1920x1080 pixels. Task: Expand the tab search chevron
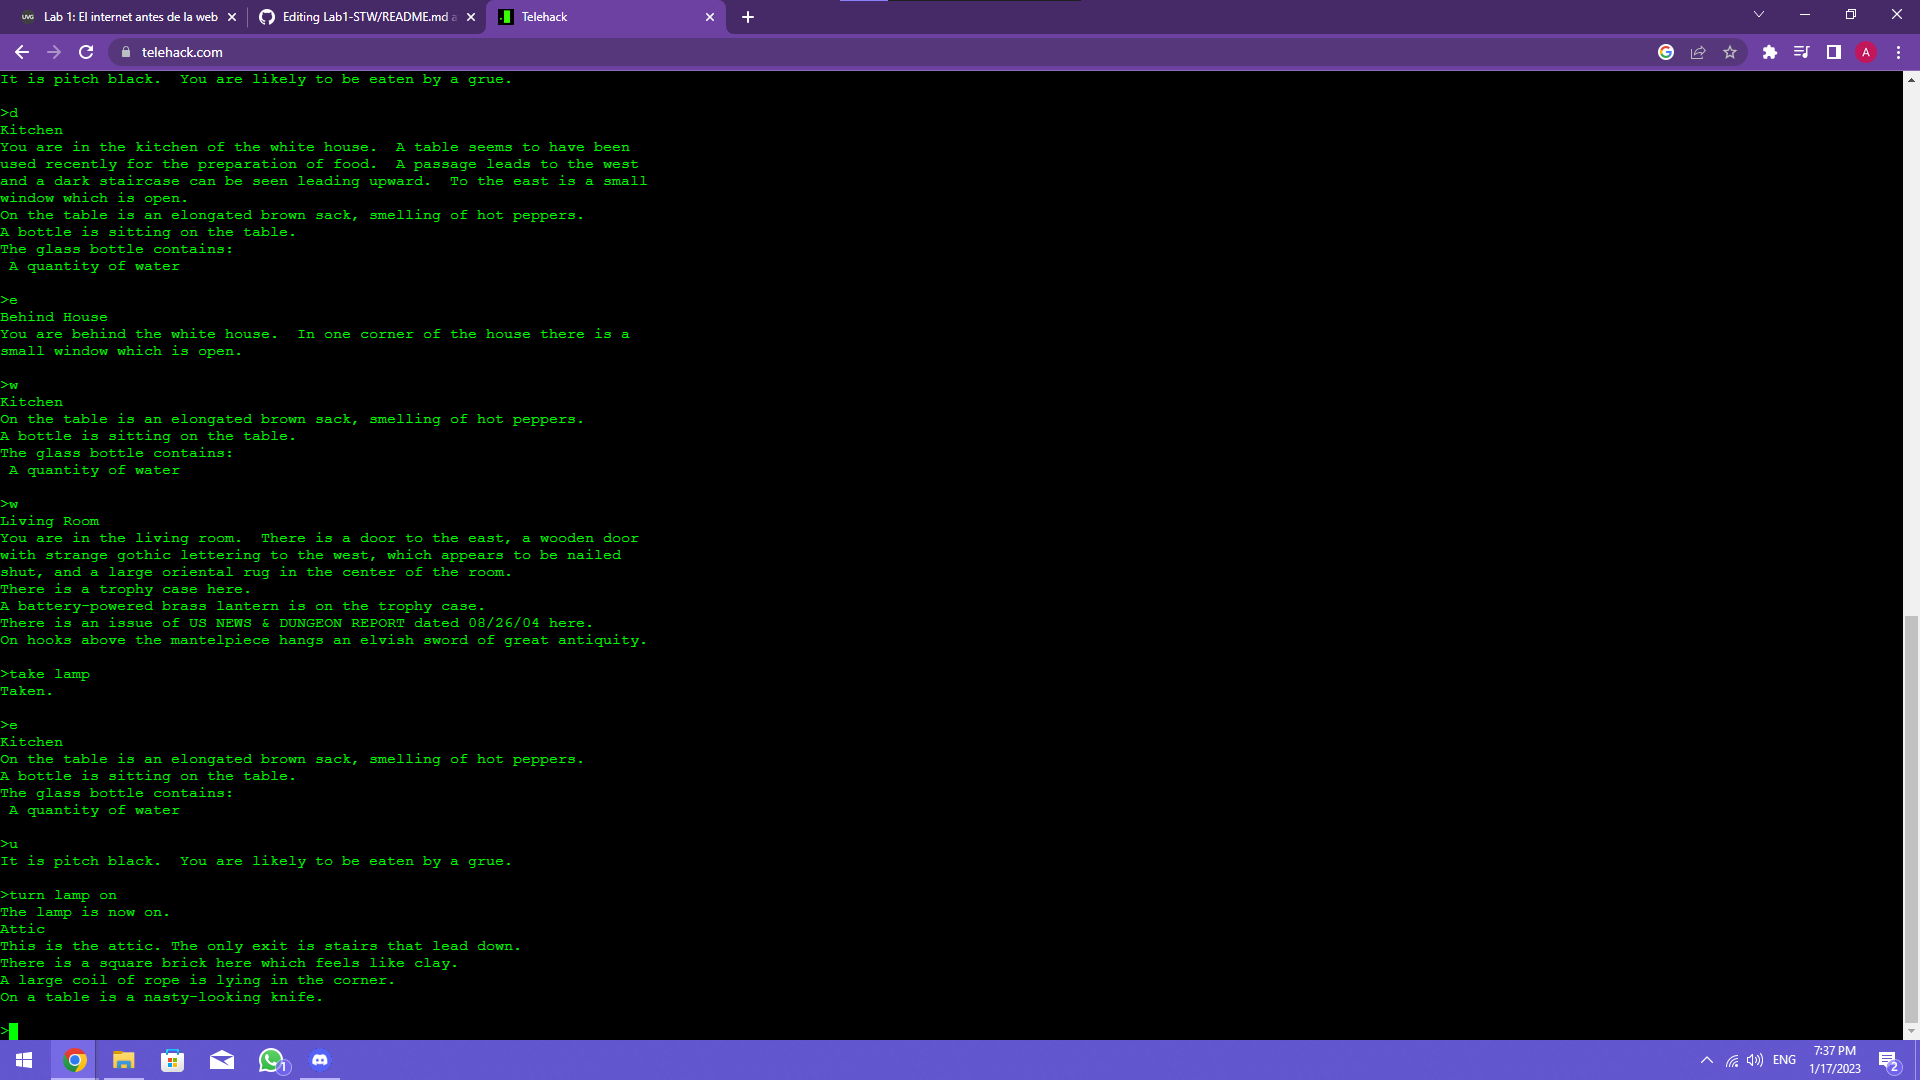tap(1759, 15)
